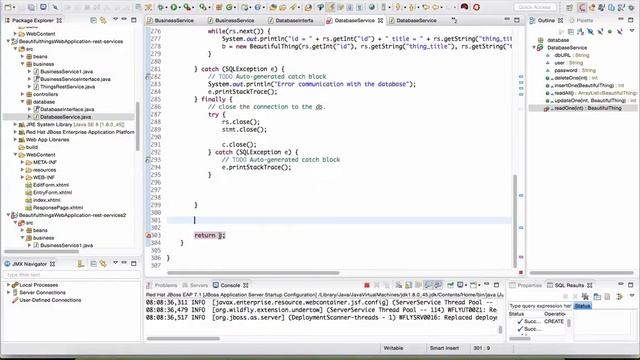Switch to DatabaseInterfa editor tab

[x=294, y=20]
